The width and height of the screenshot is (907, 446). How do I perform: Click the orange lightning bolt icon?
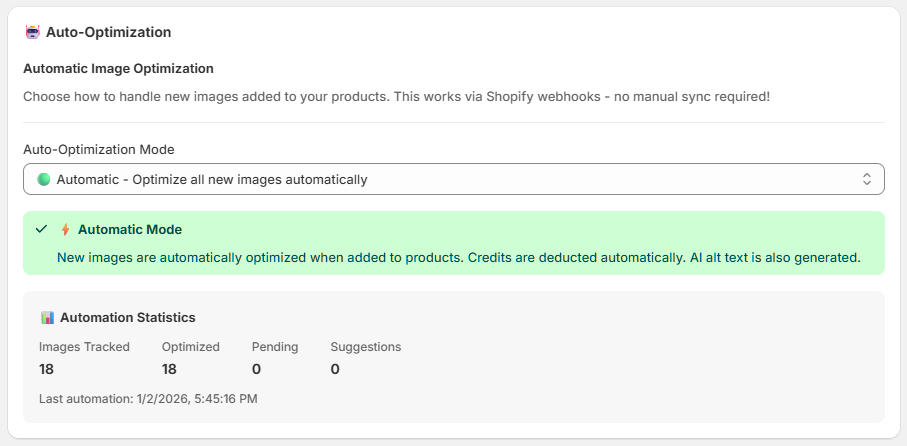point(65,230)
